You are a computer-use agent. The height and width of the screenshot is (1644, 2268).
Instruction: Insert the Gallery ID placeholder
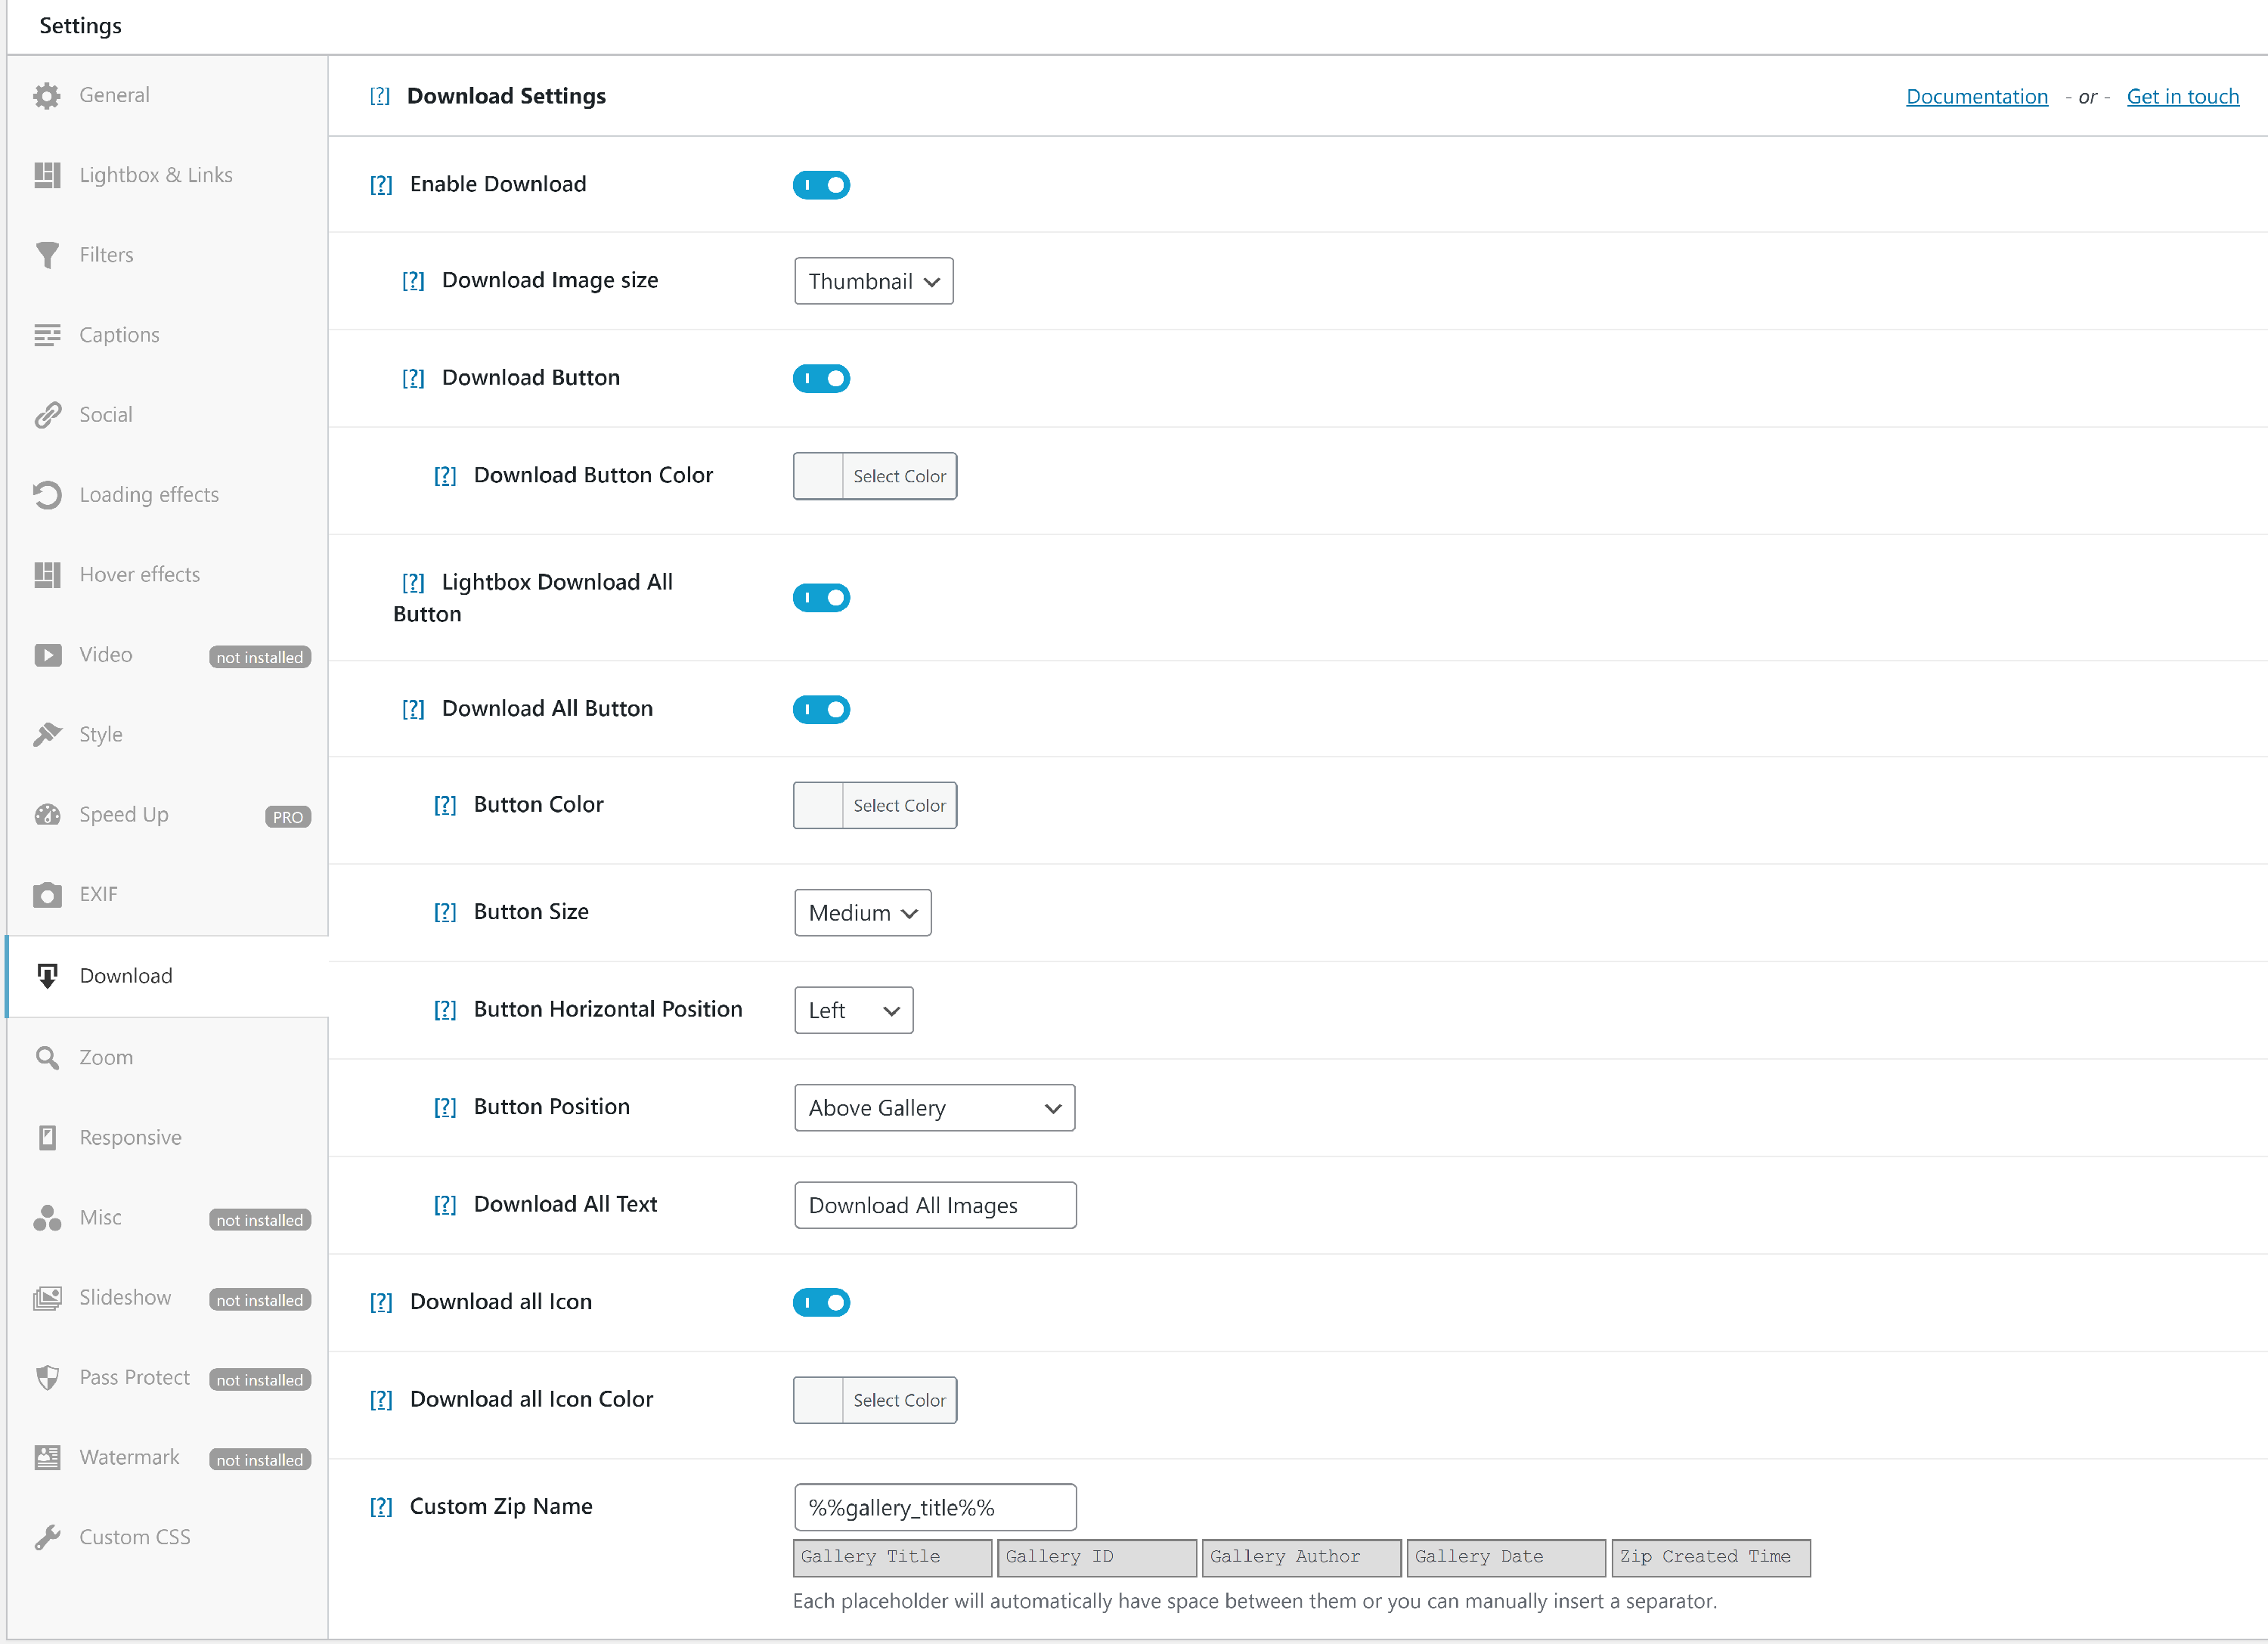pos(1097,1558)
